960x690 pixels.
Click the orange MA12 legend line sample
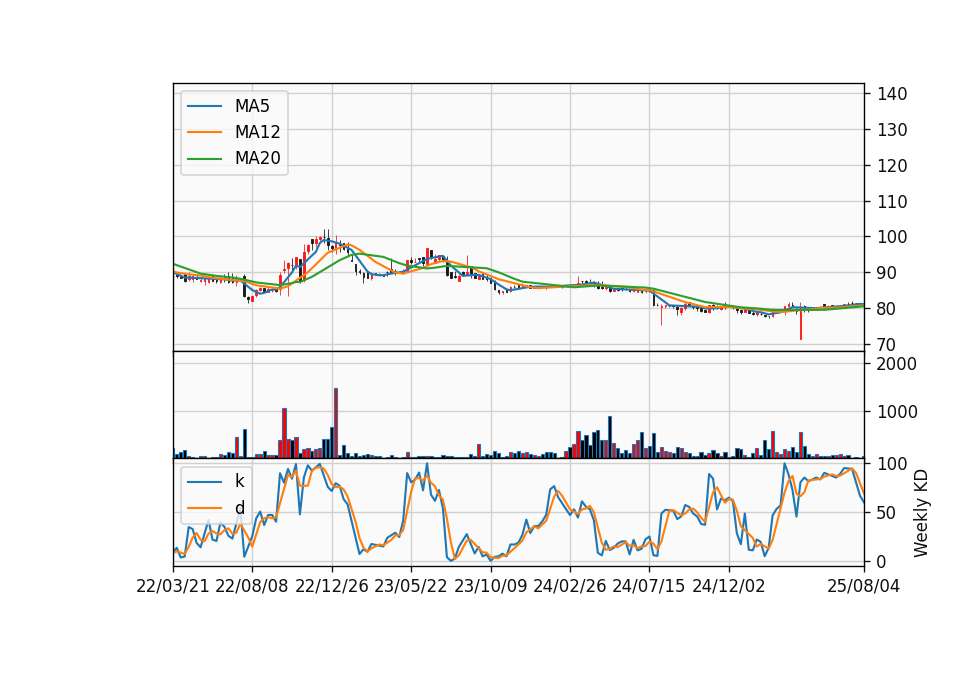coord(204,132)
